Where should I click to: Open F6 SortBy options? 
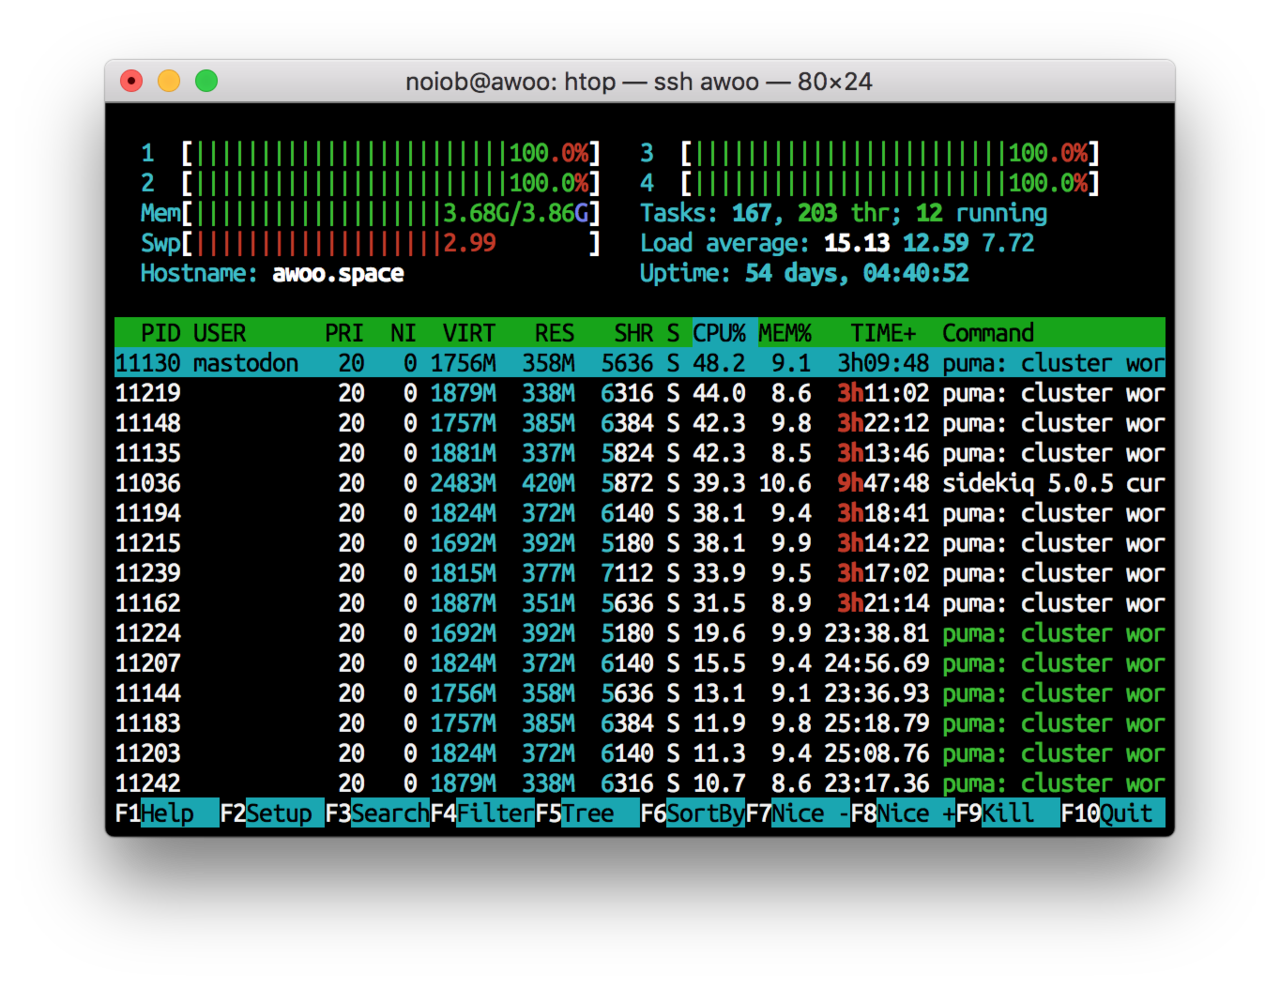(x=694, y=814)
